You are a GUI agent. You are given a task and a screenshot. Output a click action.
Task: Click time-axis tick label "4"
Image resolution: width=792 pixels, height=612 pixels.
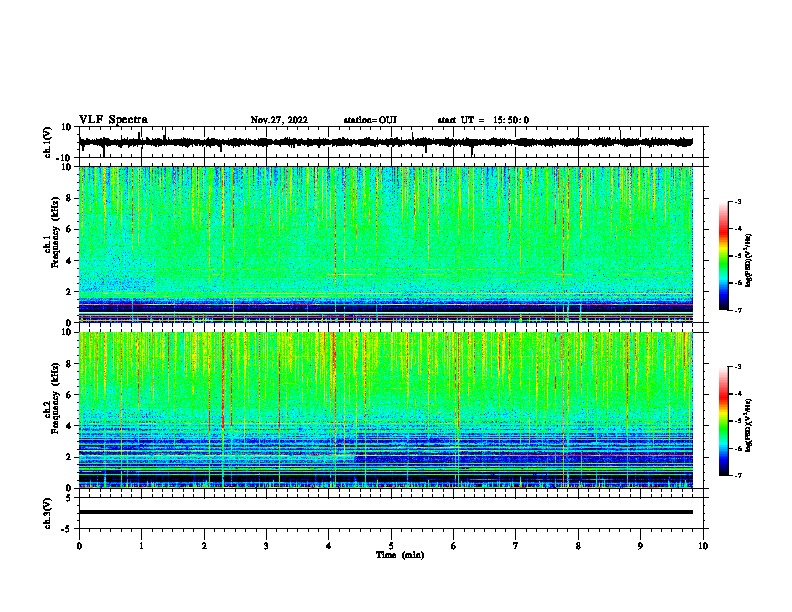click(329, 546)
